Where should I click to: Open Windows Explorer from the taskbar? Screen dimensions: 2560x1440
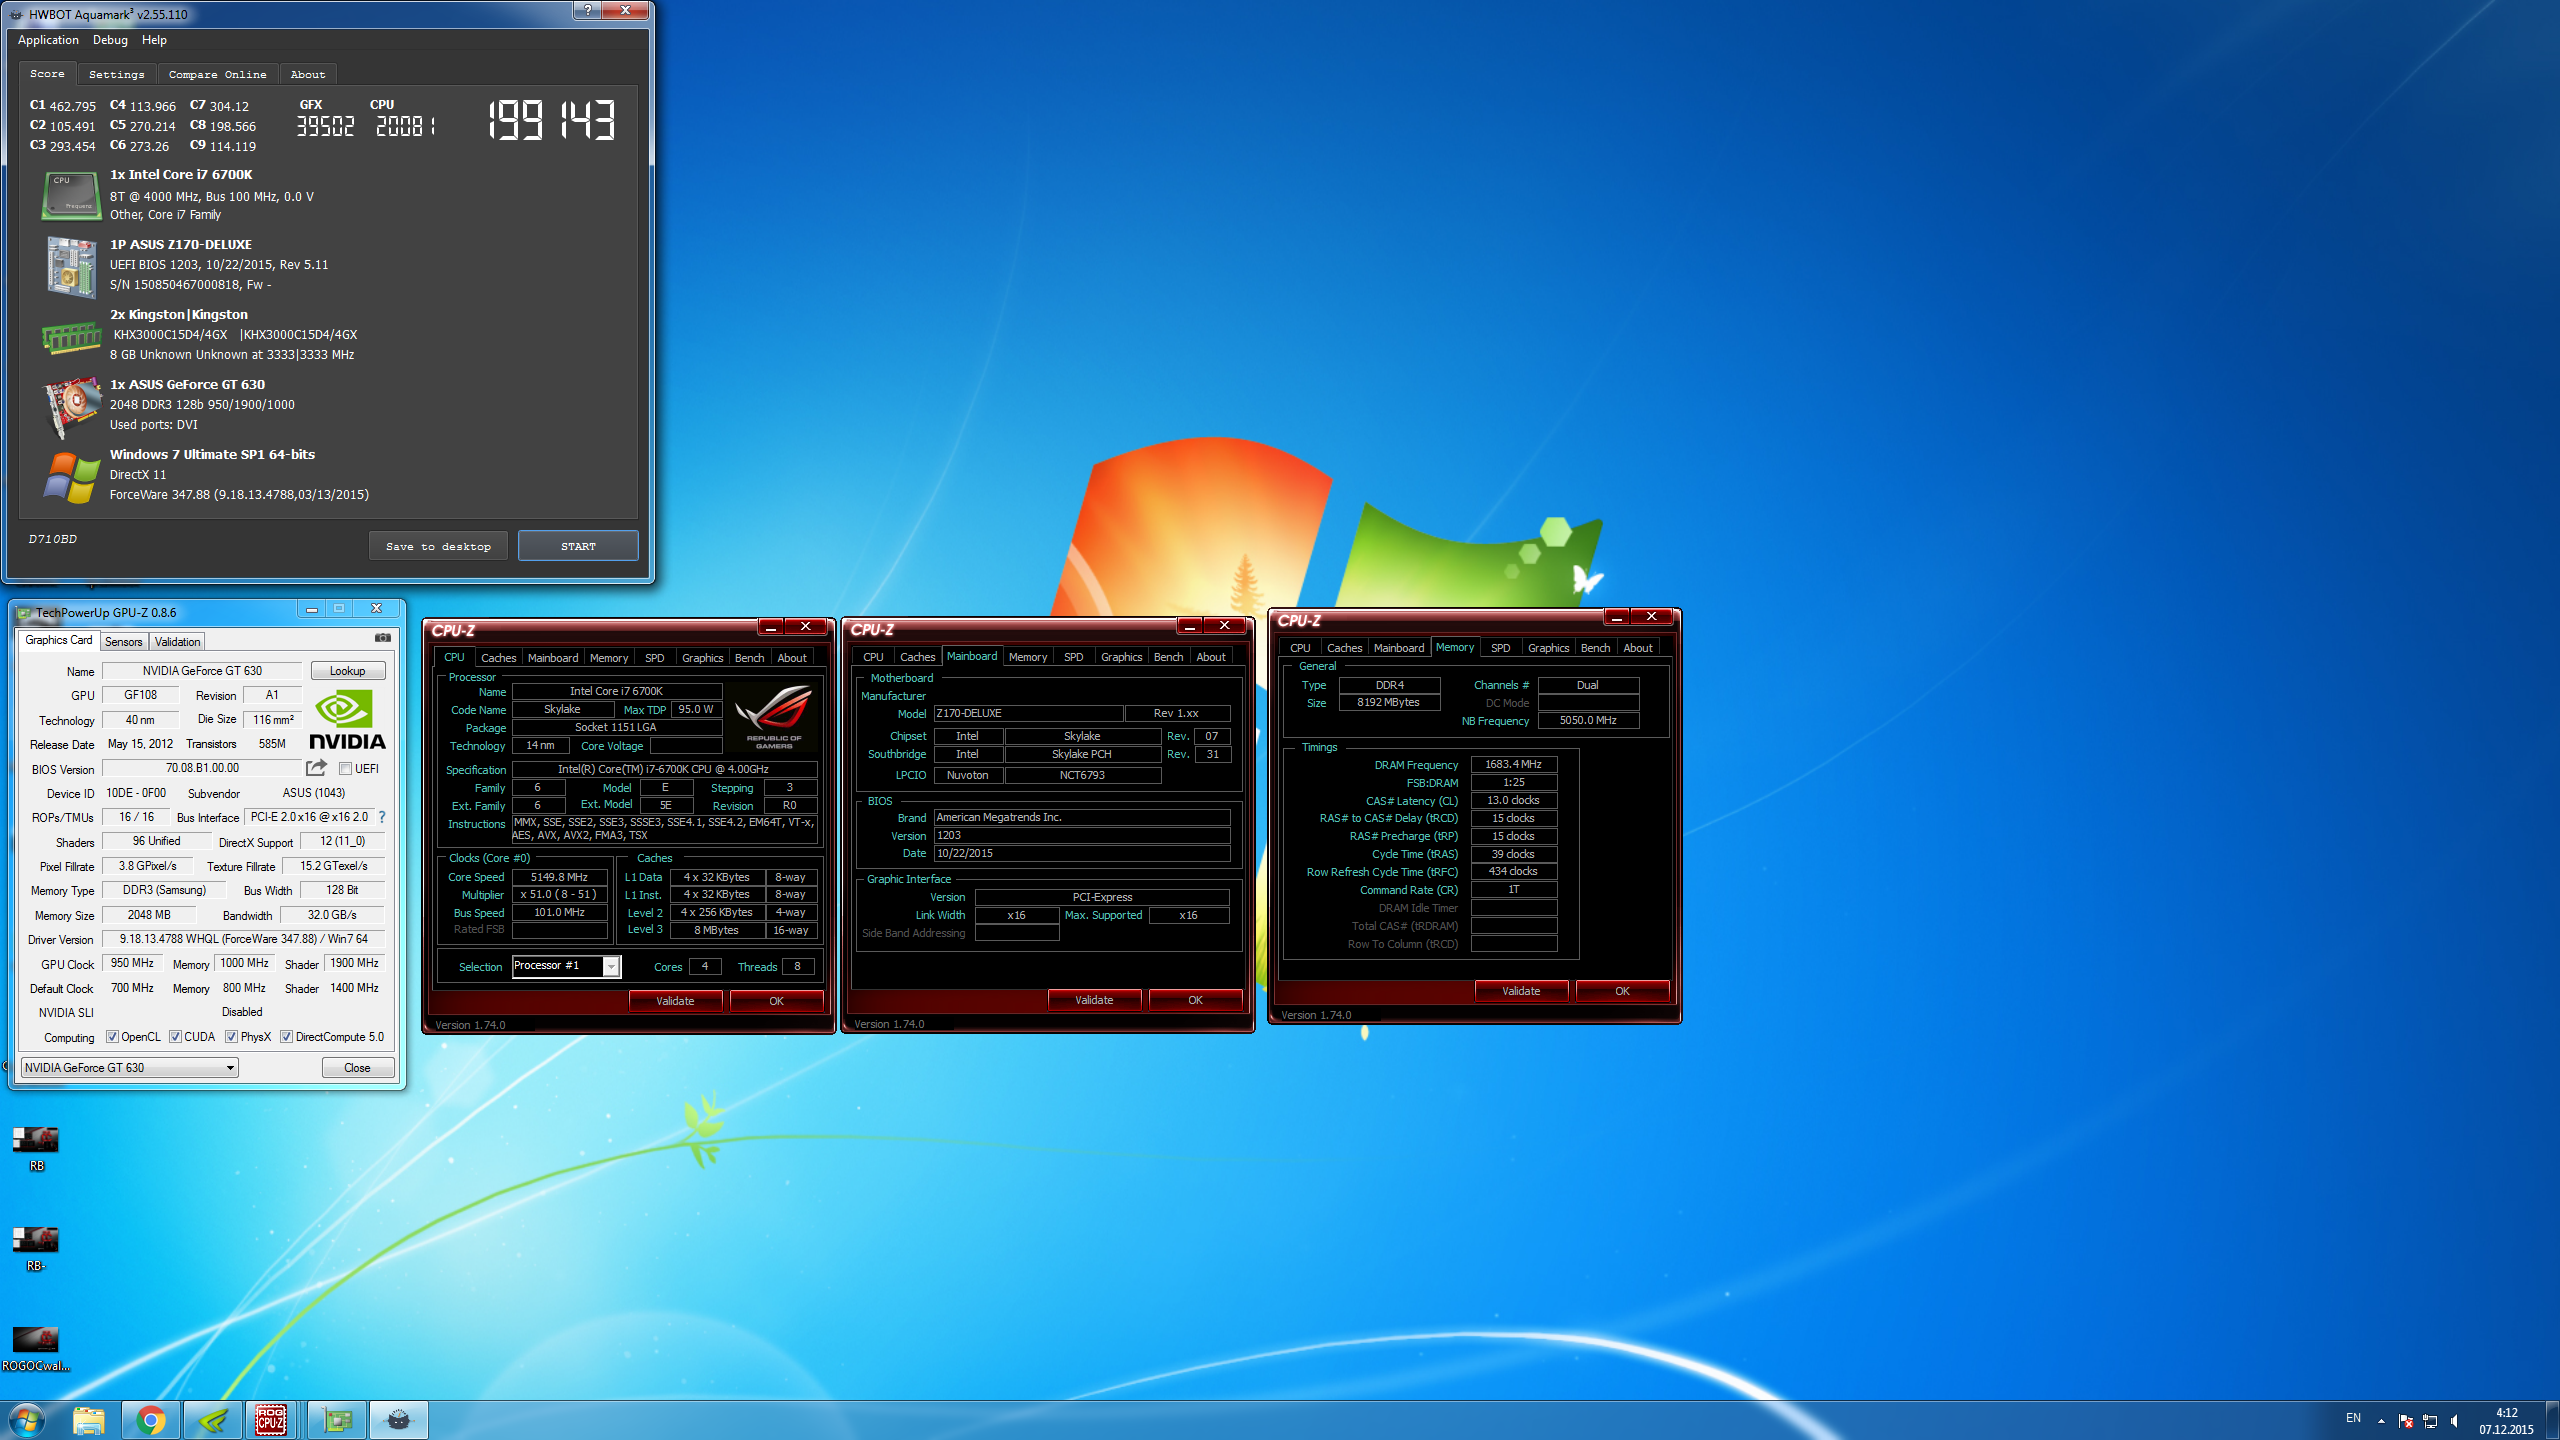pos(90,1420)
